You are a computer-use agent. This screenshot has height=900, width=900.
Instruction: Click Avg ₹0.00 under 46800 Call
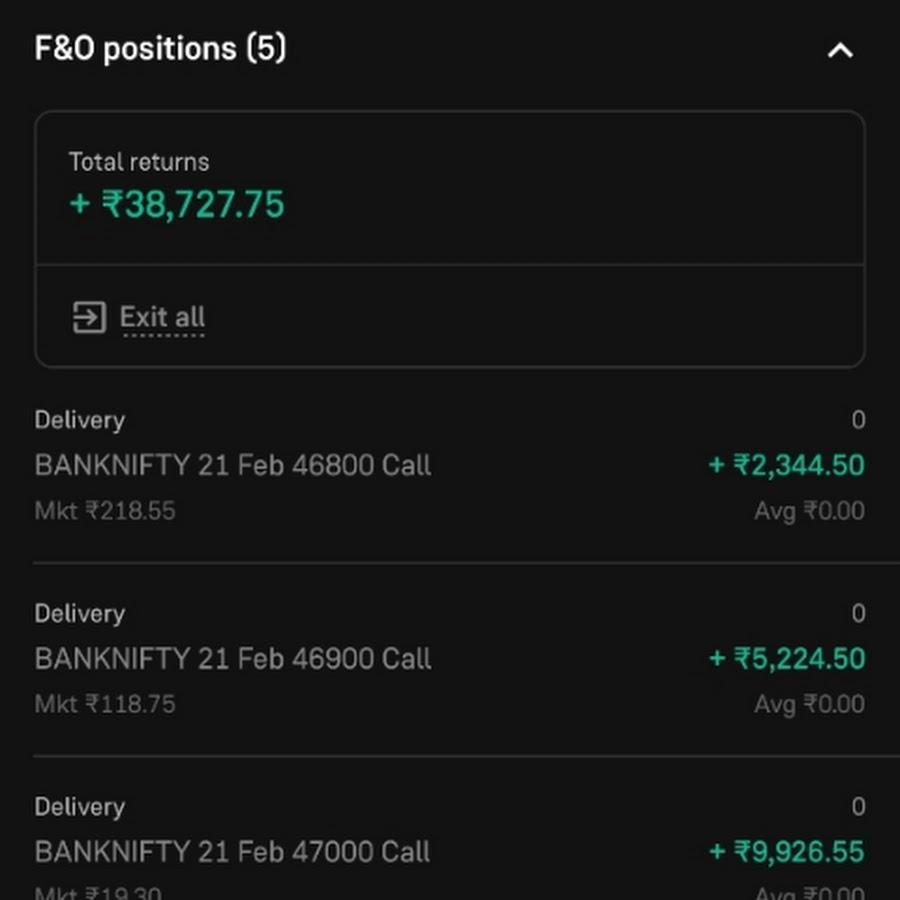point(809,511)
